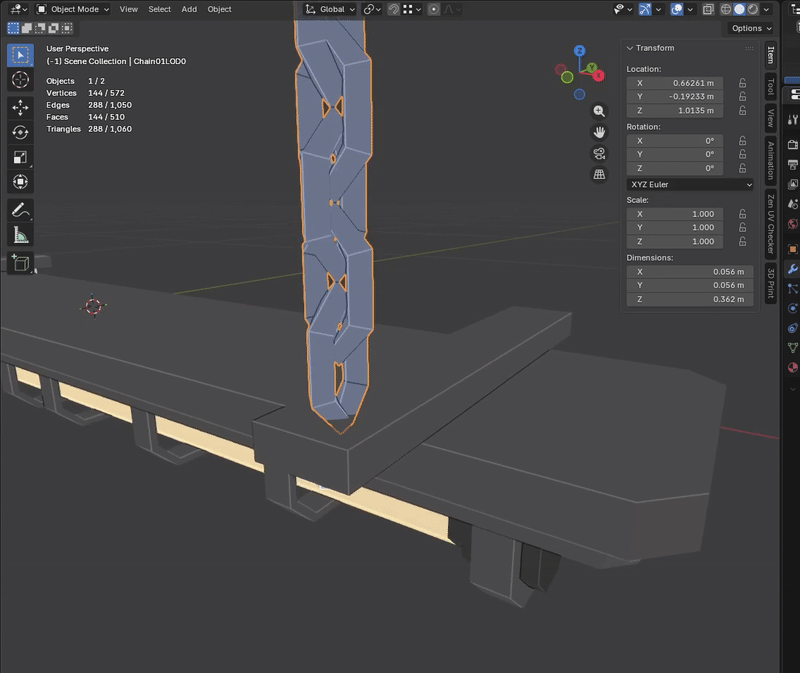Click the Global transform orientation selector
This screenshot has width=800, height=673.
coord(330,9)
